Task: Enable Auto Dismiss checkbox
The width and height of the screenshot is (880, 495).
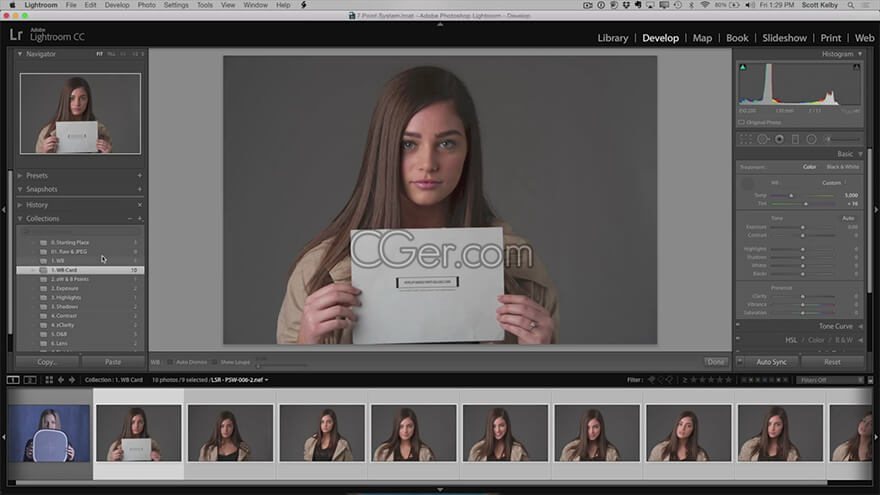Action: point(170,363)
